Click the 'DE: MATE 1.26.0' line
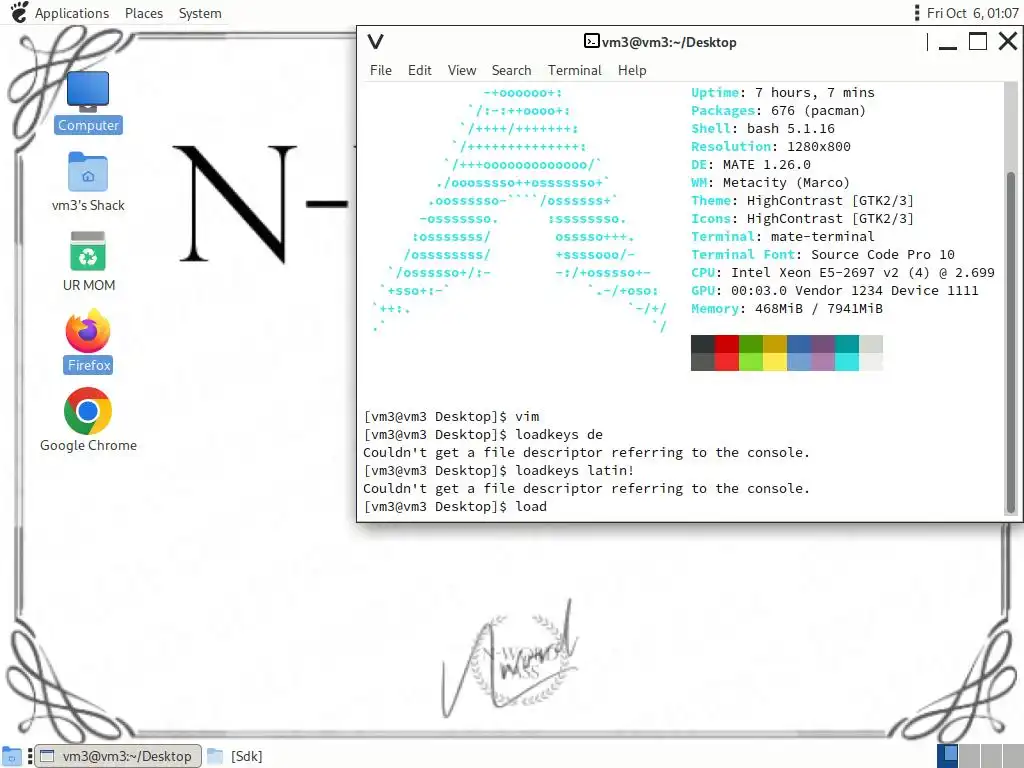The height and width of the screenshot is (768, 1024). click(751, 165)
